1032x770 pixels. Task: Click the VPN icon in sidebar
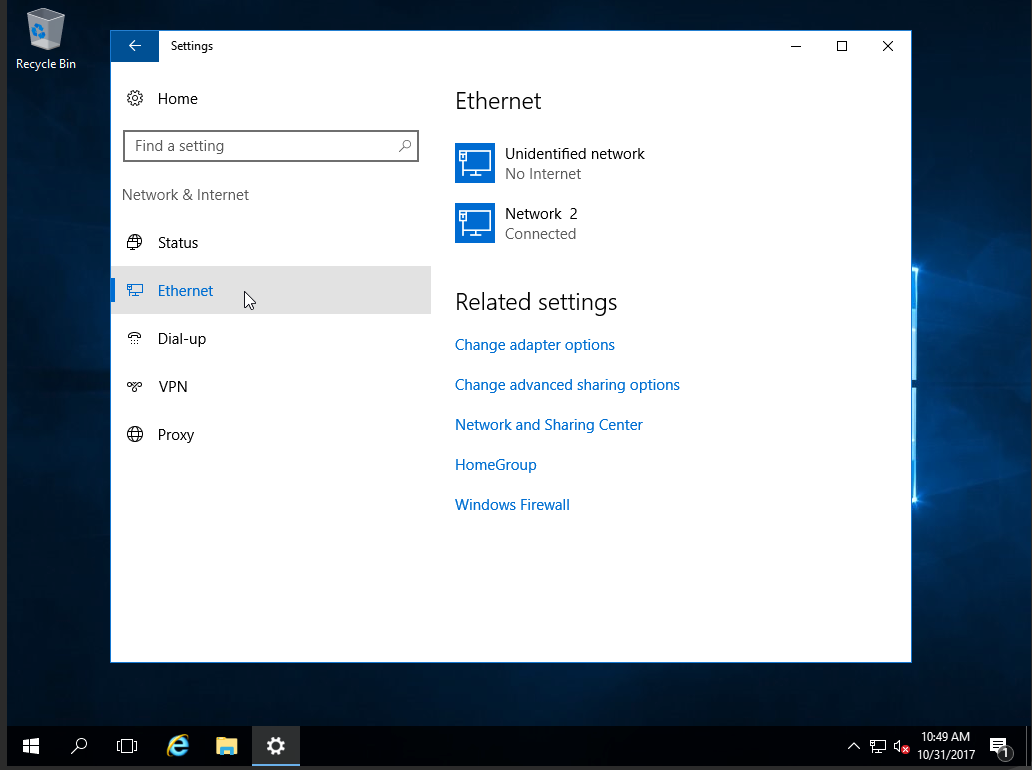pos(134,386)
